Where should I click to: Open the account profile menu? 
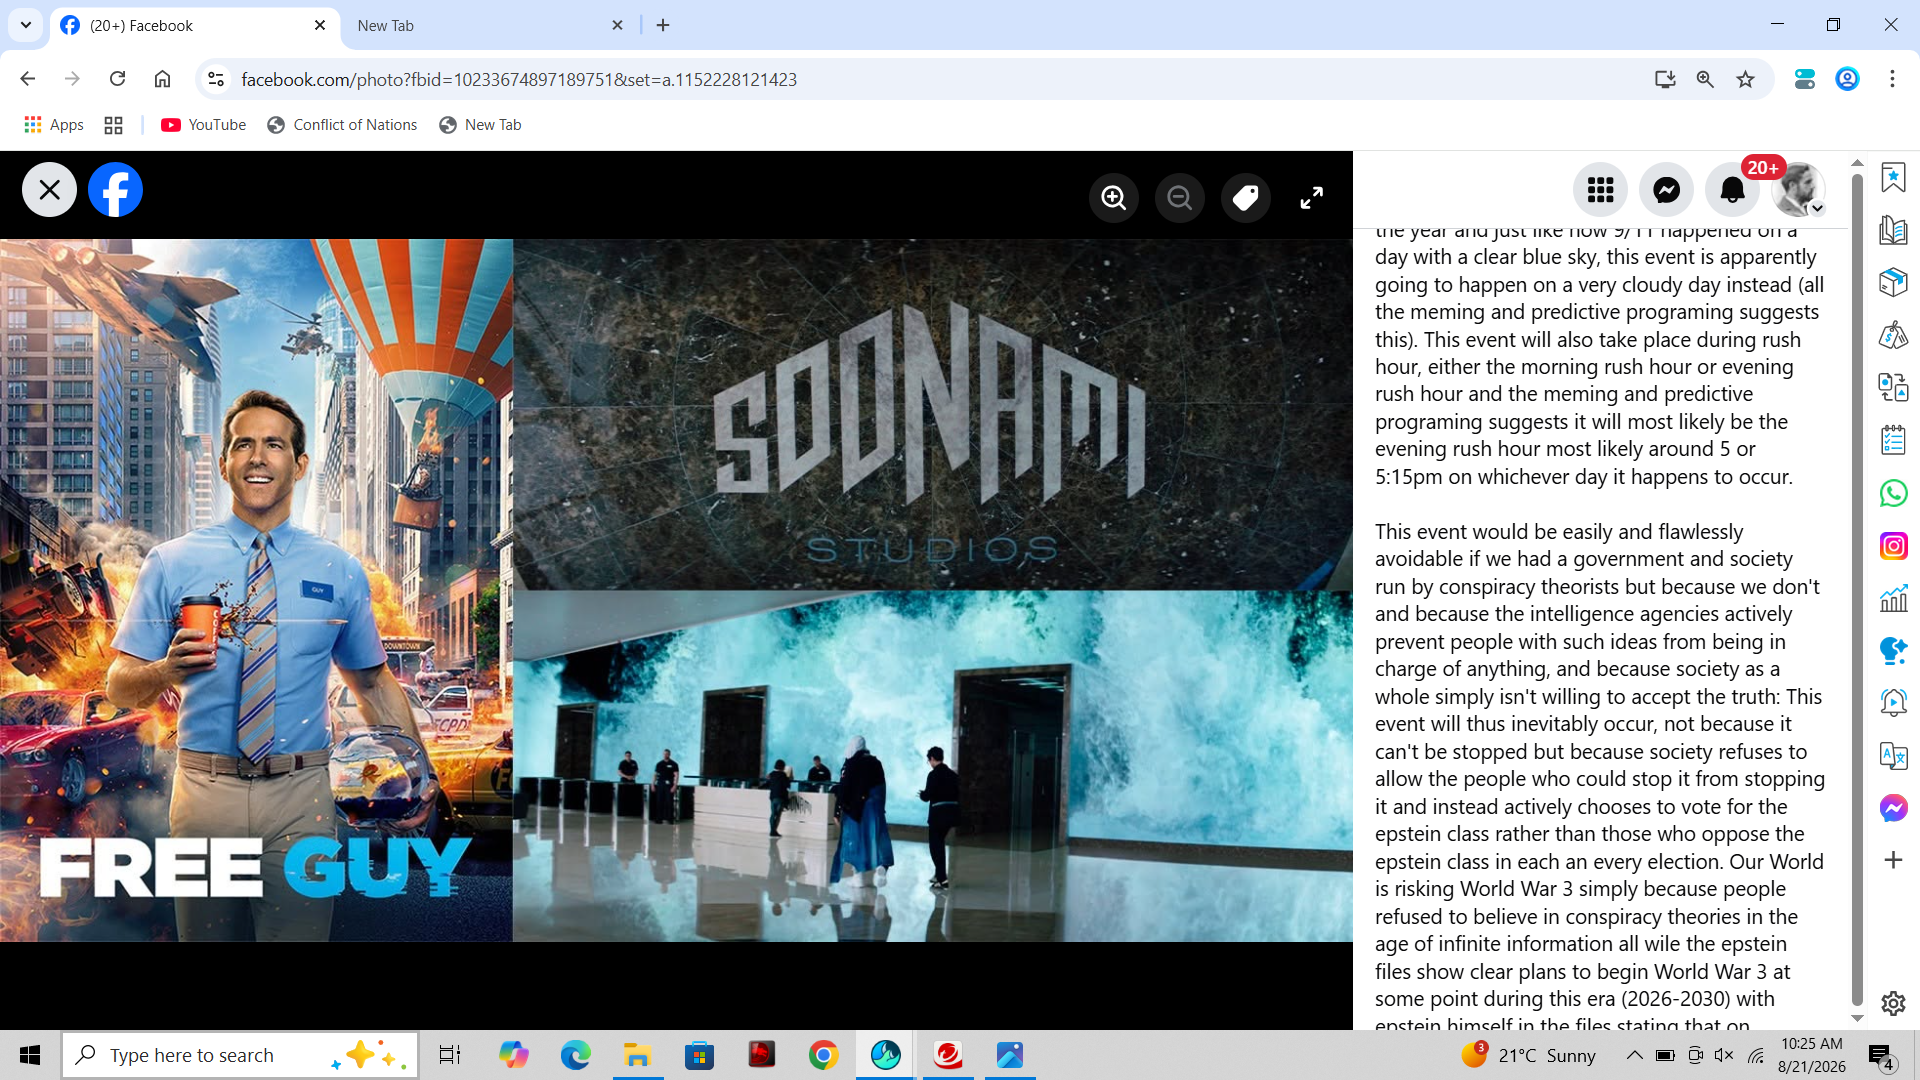[x=1798, y=190]
